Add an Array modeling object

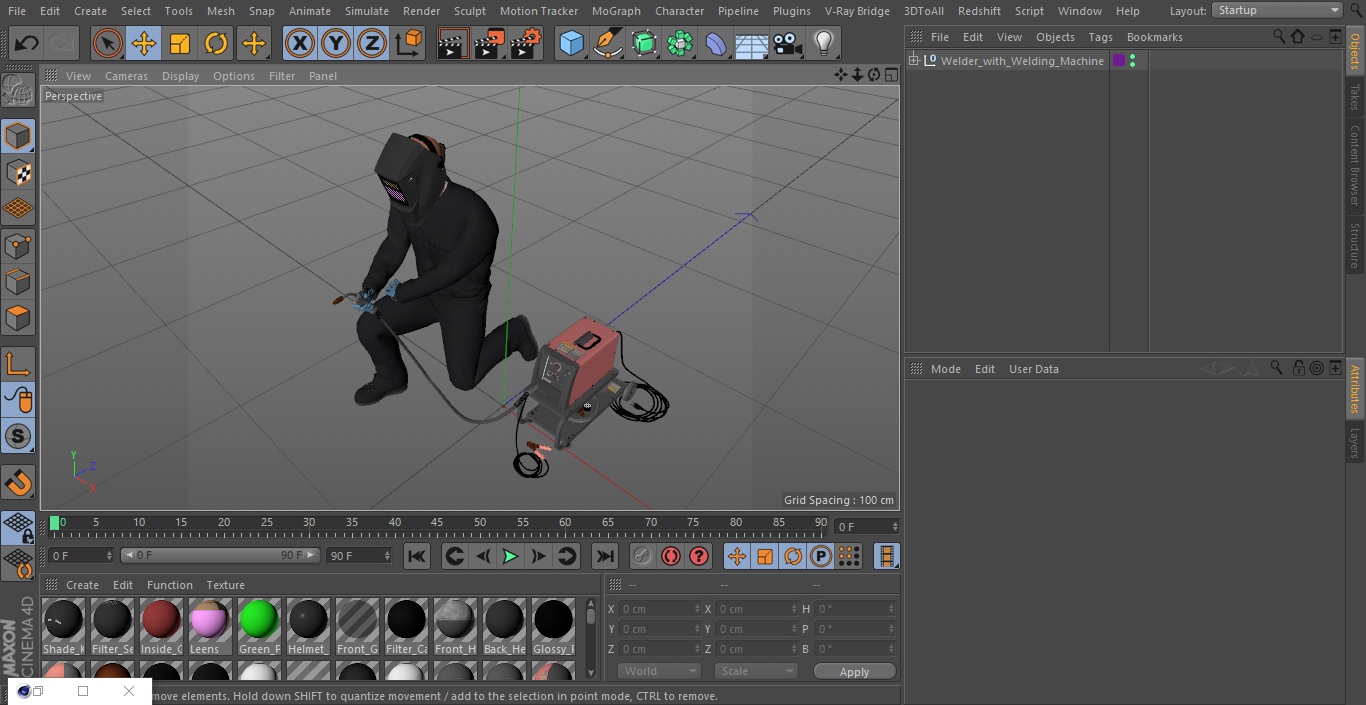click(680, 43)
